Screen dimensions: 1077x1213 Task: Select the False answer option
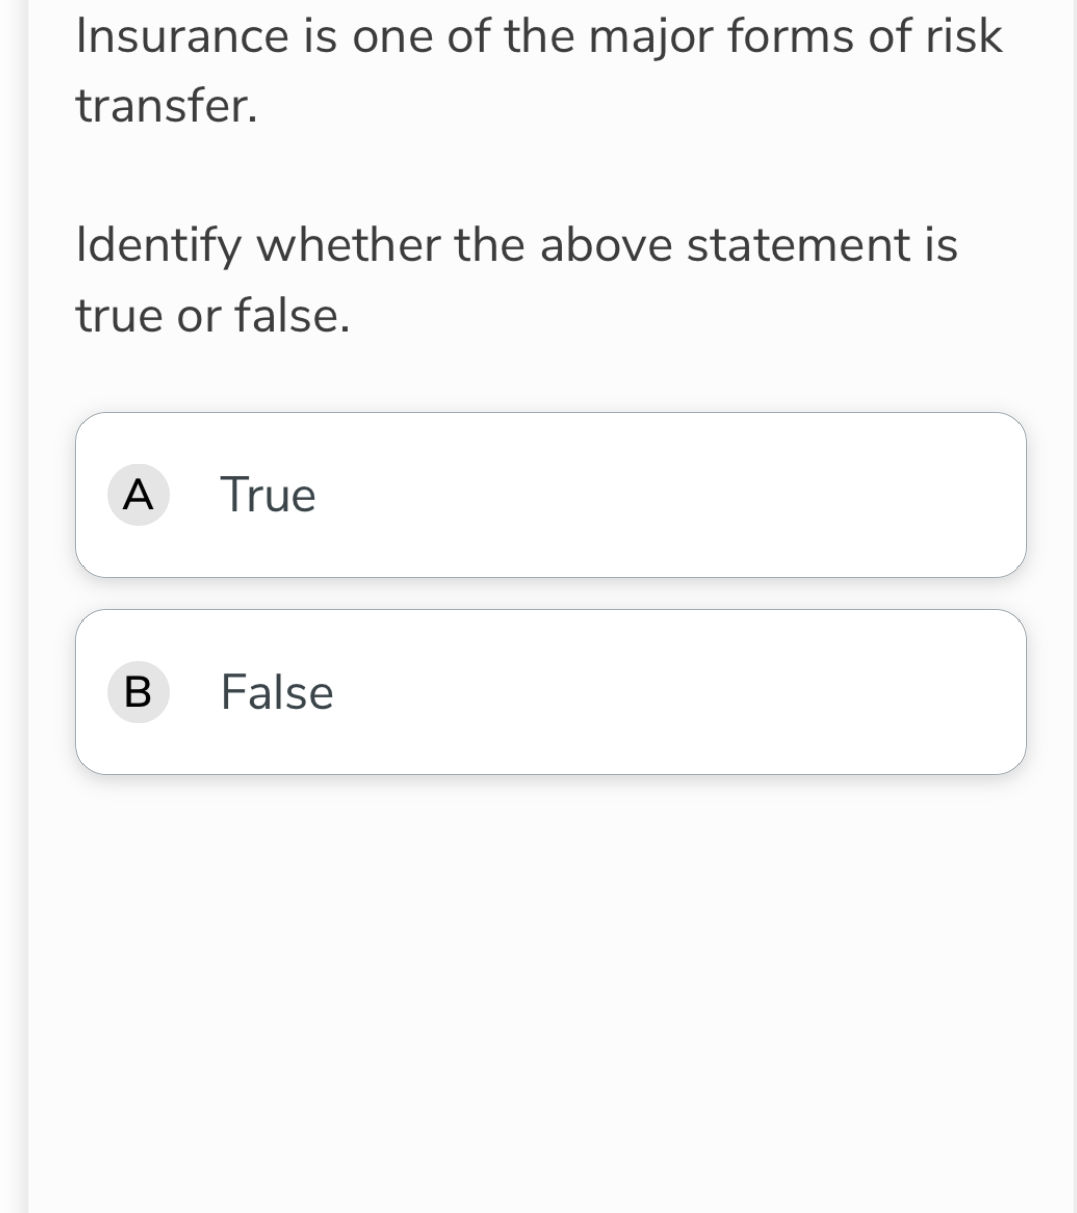tap(550, 692)
